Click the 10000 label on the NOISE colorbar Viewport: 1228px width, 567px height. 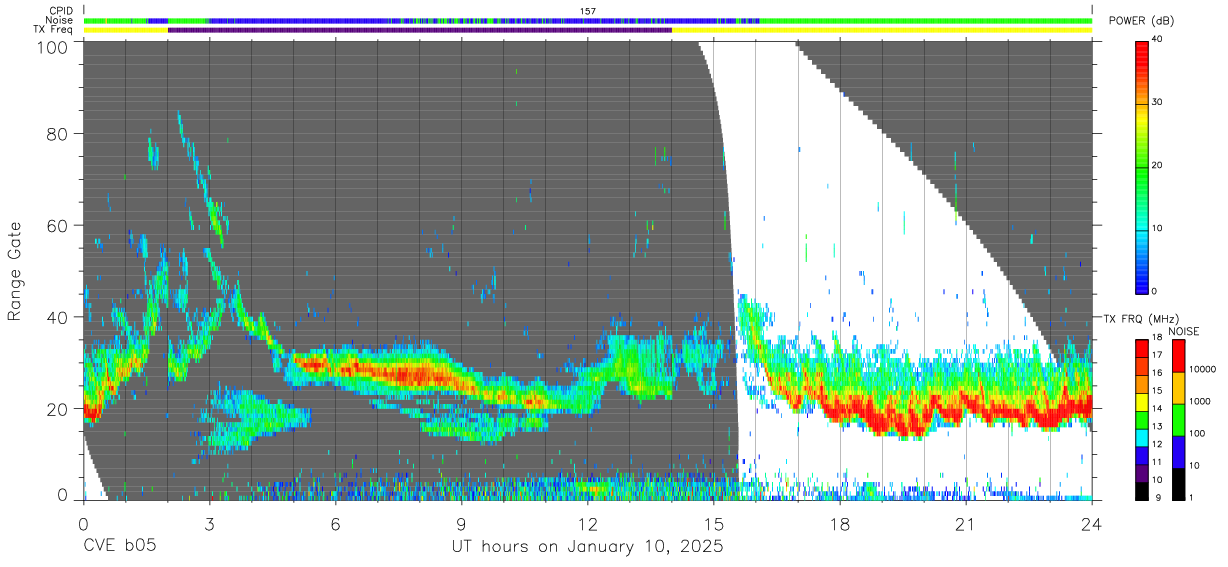[1205, 371]
